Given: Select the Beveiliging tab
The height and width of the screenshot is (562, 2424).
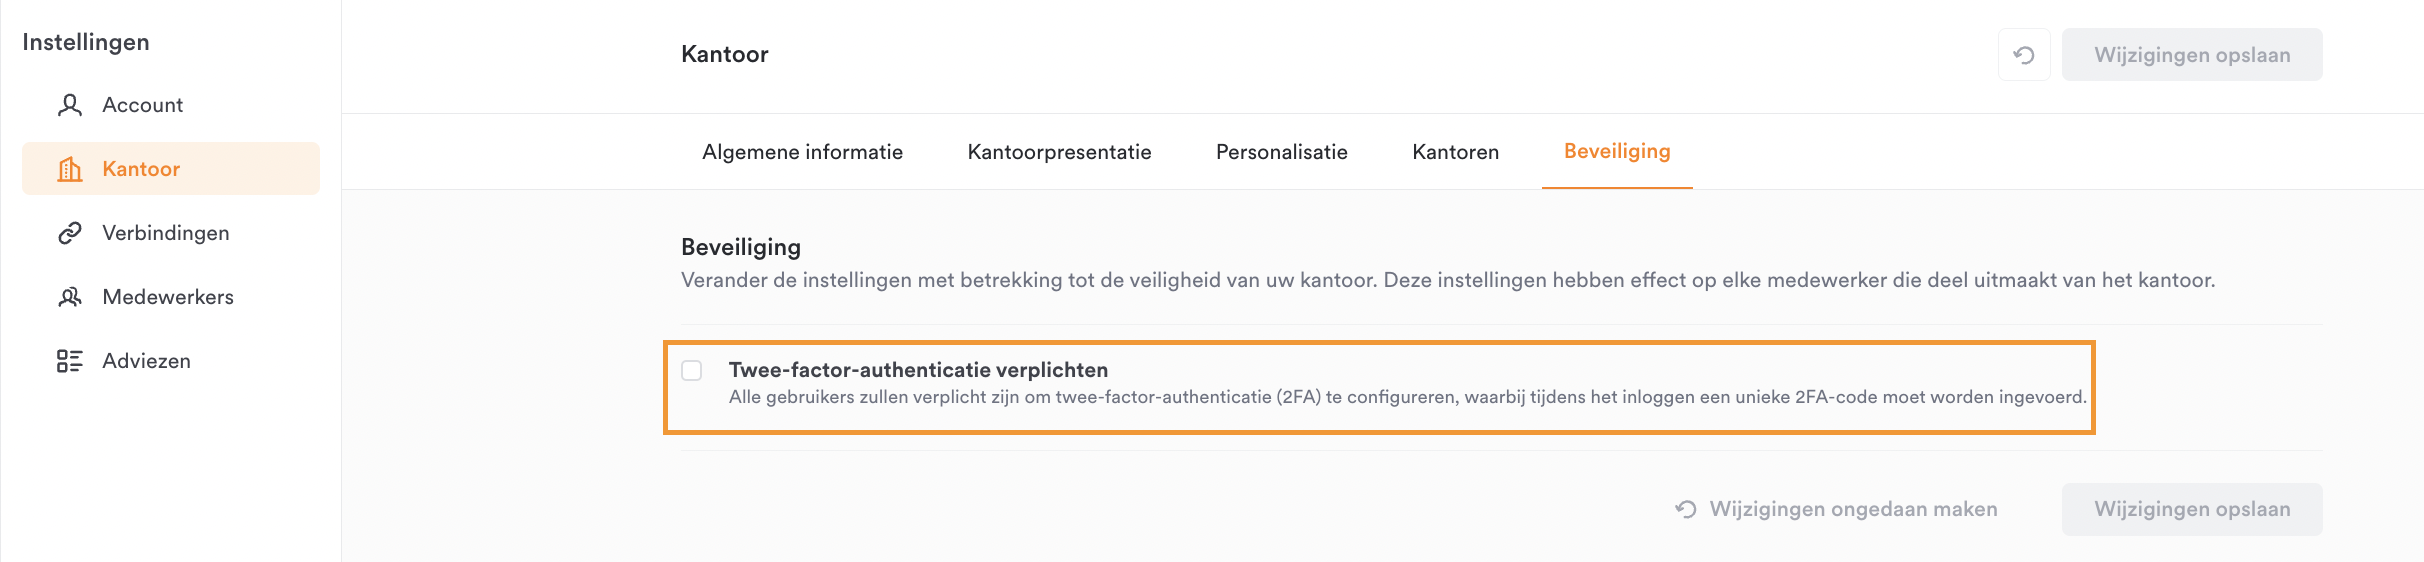Looking at the screenshot, I should tap(1617, 152).
